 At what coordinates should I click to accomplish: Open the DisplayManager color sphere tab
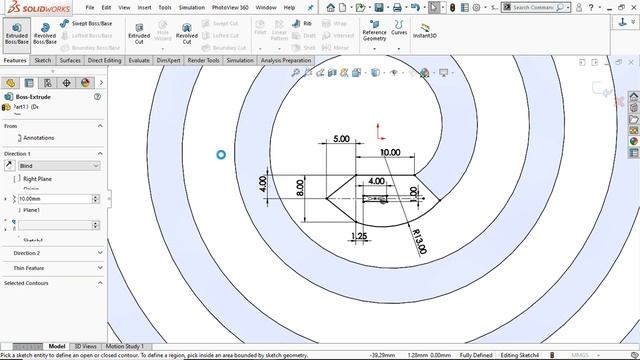[85, 83]
